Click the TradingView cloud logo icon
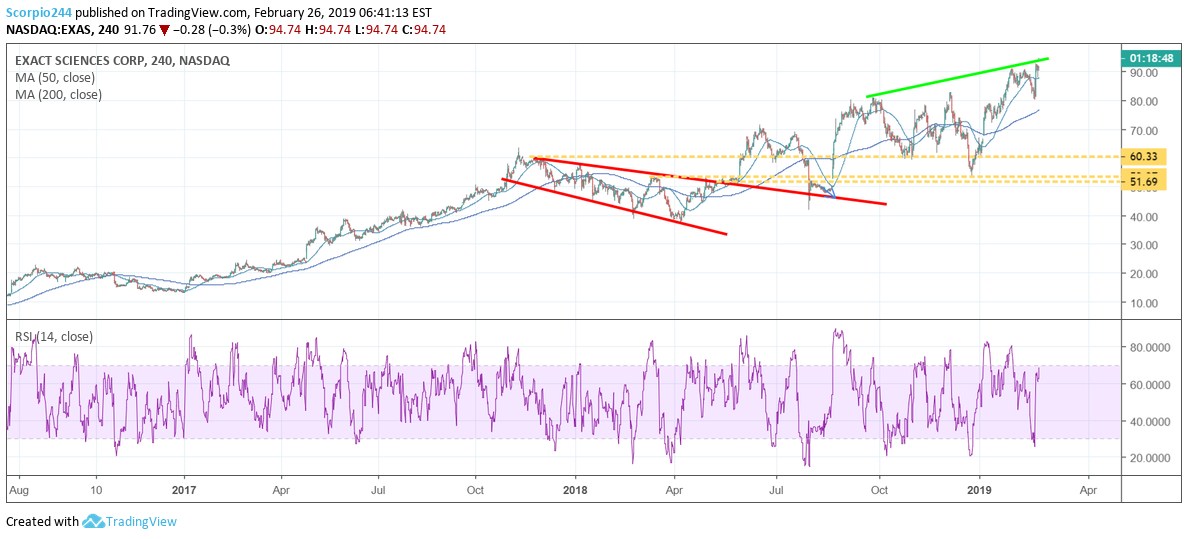 [92, 522]
